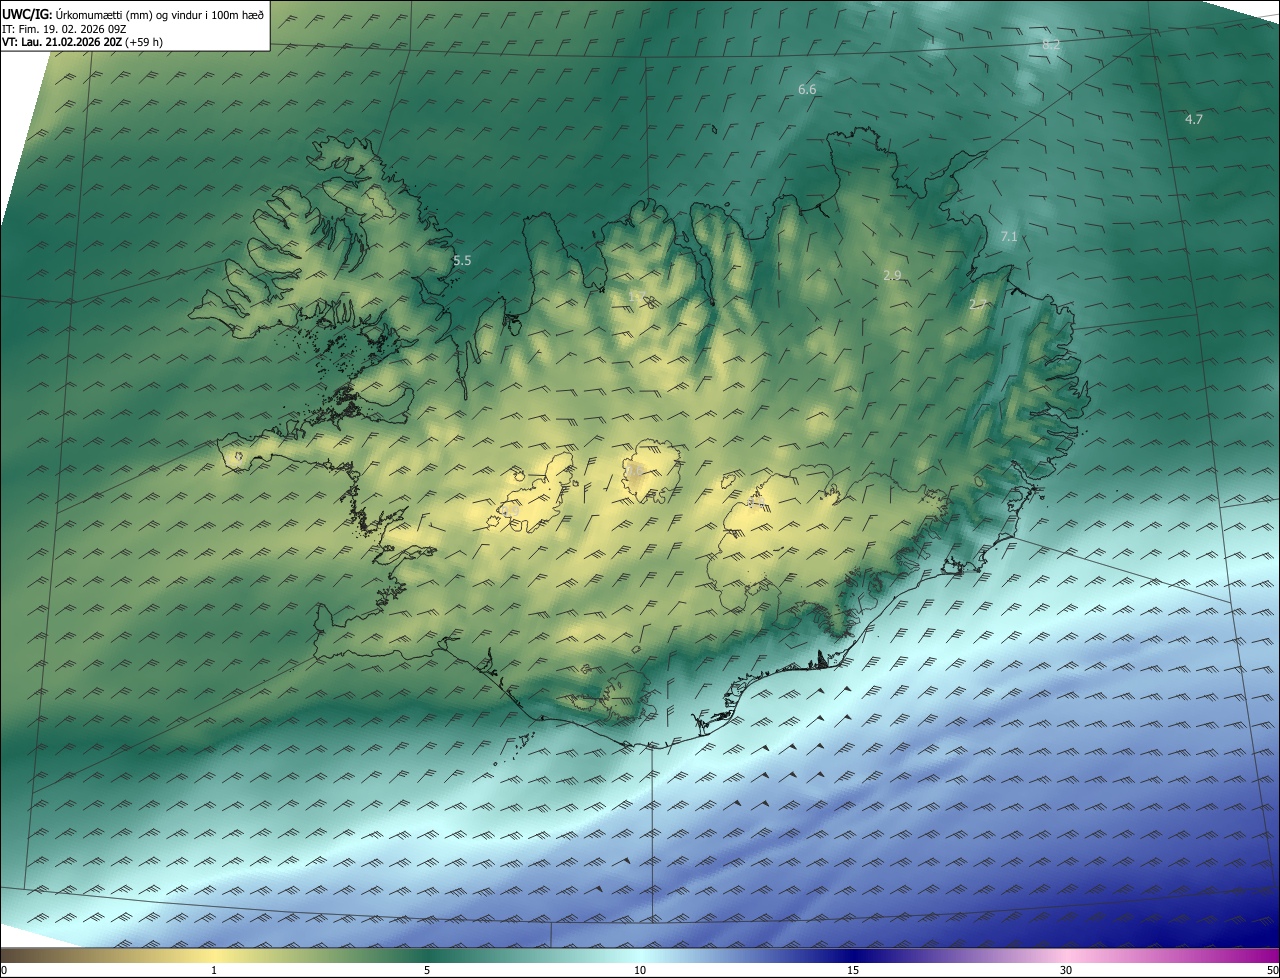Click the "10" tick label on the color scale
The height and width of the screenshot is (978, 1280).
(x=640, y=970)
